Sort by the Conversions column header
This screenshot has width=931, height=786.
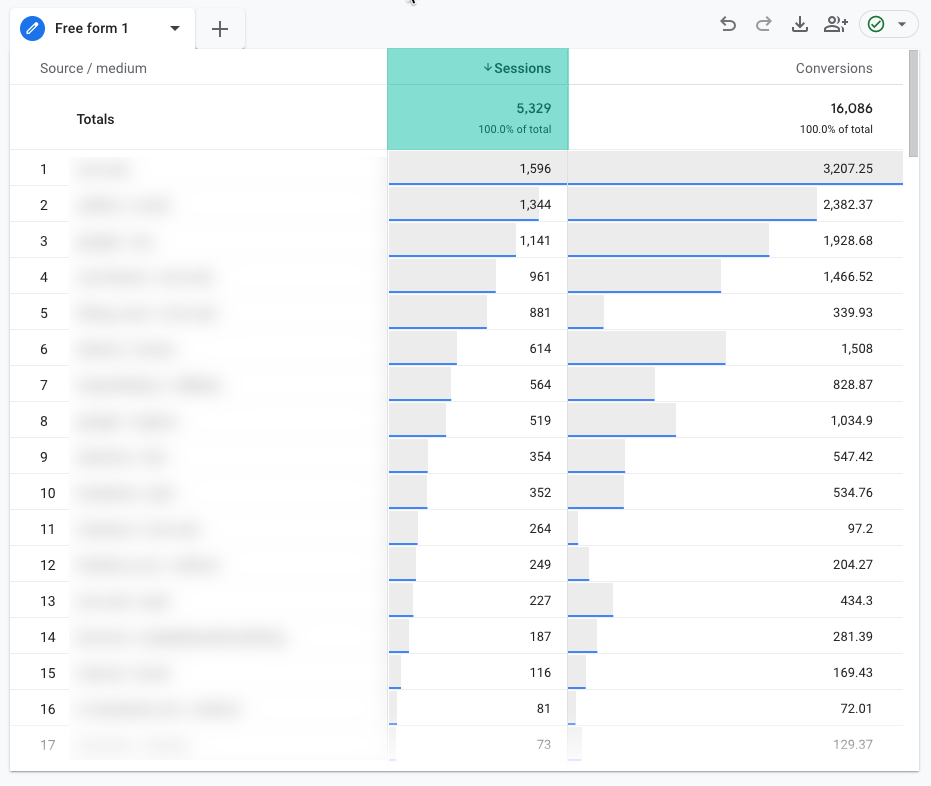tap(833, 68)
